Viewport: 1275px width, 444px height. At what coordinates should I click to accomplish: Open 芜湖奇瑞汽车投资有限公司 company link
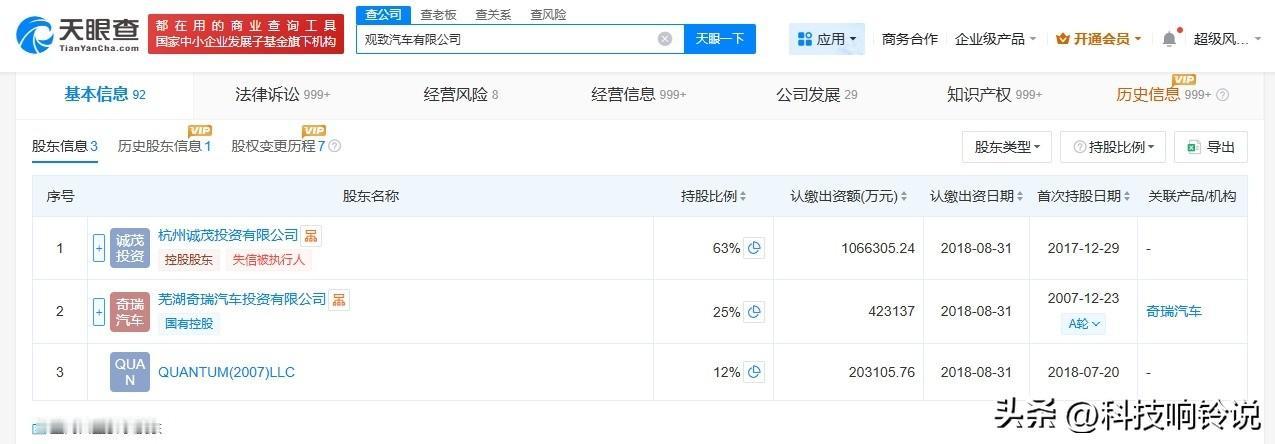click(242, 299)
